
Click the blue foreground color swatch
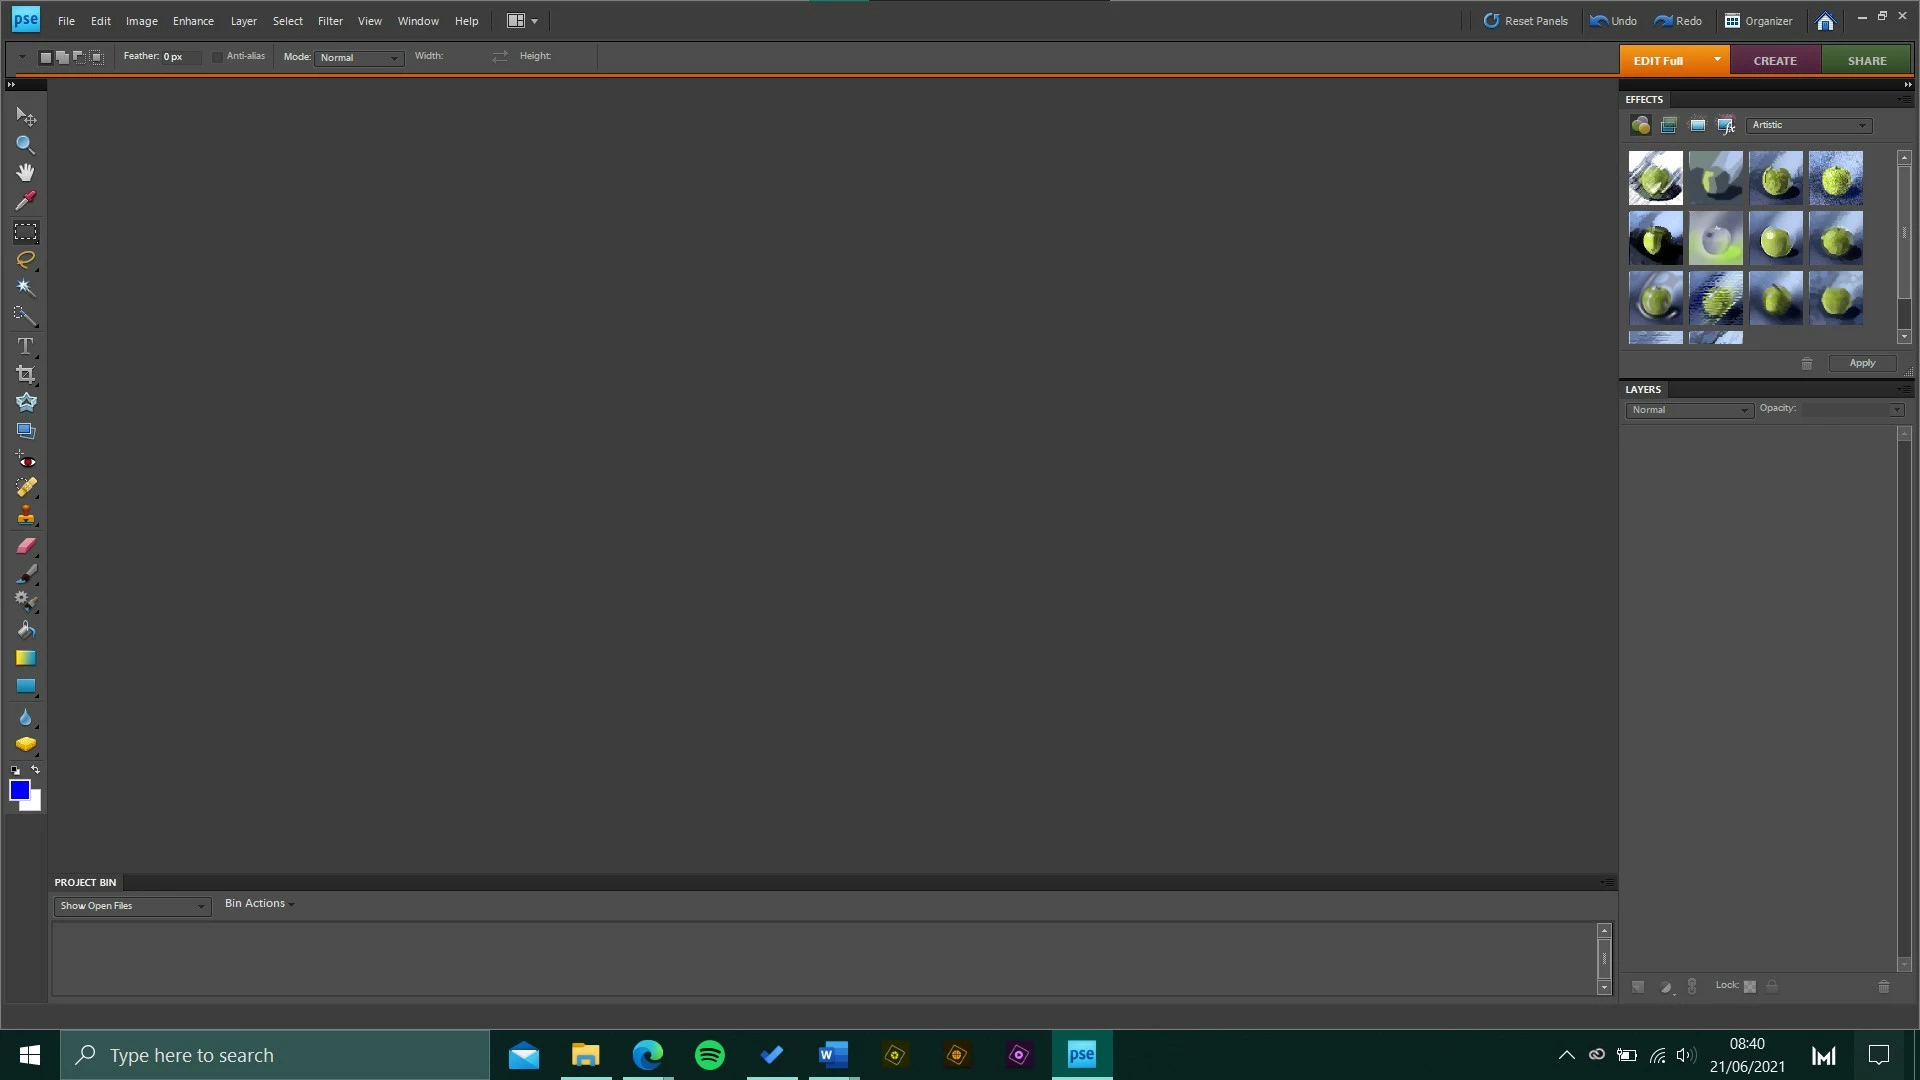pyautogui.click(x=19, y=790)
